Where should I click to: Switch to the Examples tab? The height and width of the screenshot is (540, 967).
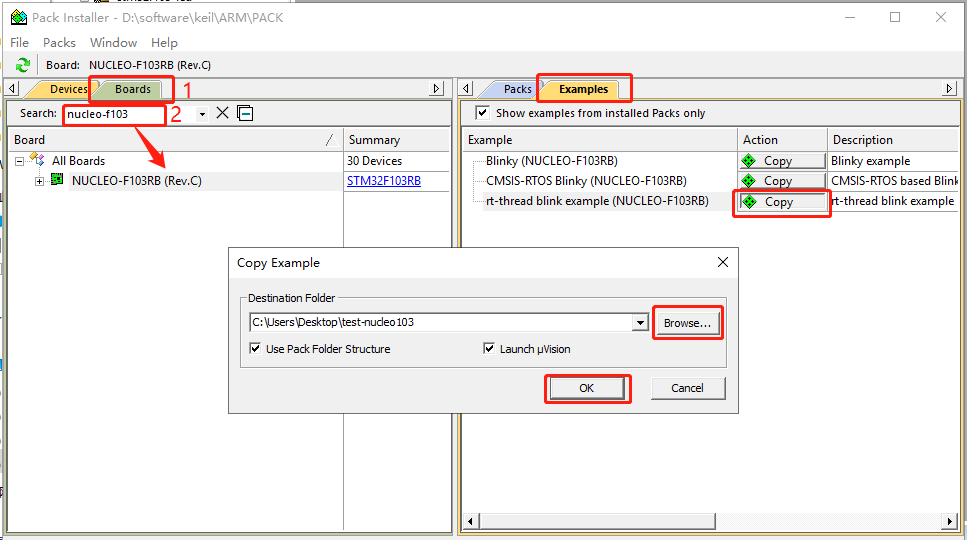coord(583,89)
